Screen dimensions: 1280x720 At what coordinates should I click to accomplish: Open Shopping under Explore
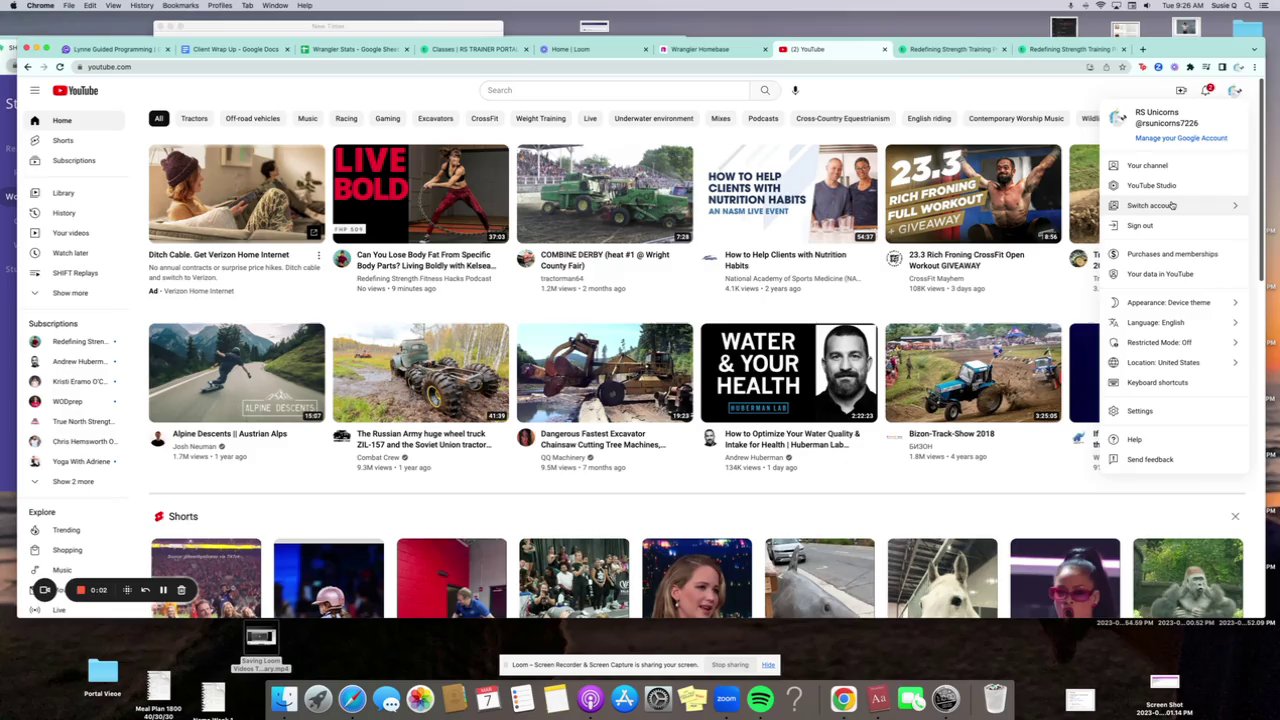[76, 549]
